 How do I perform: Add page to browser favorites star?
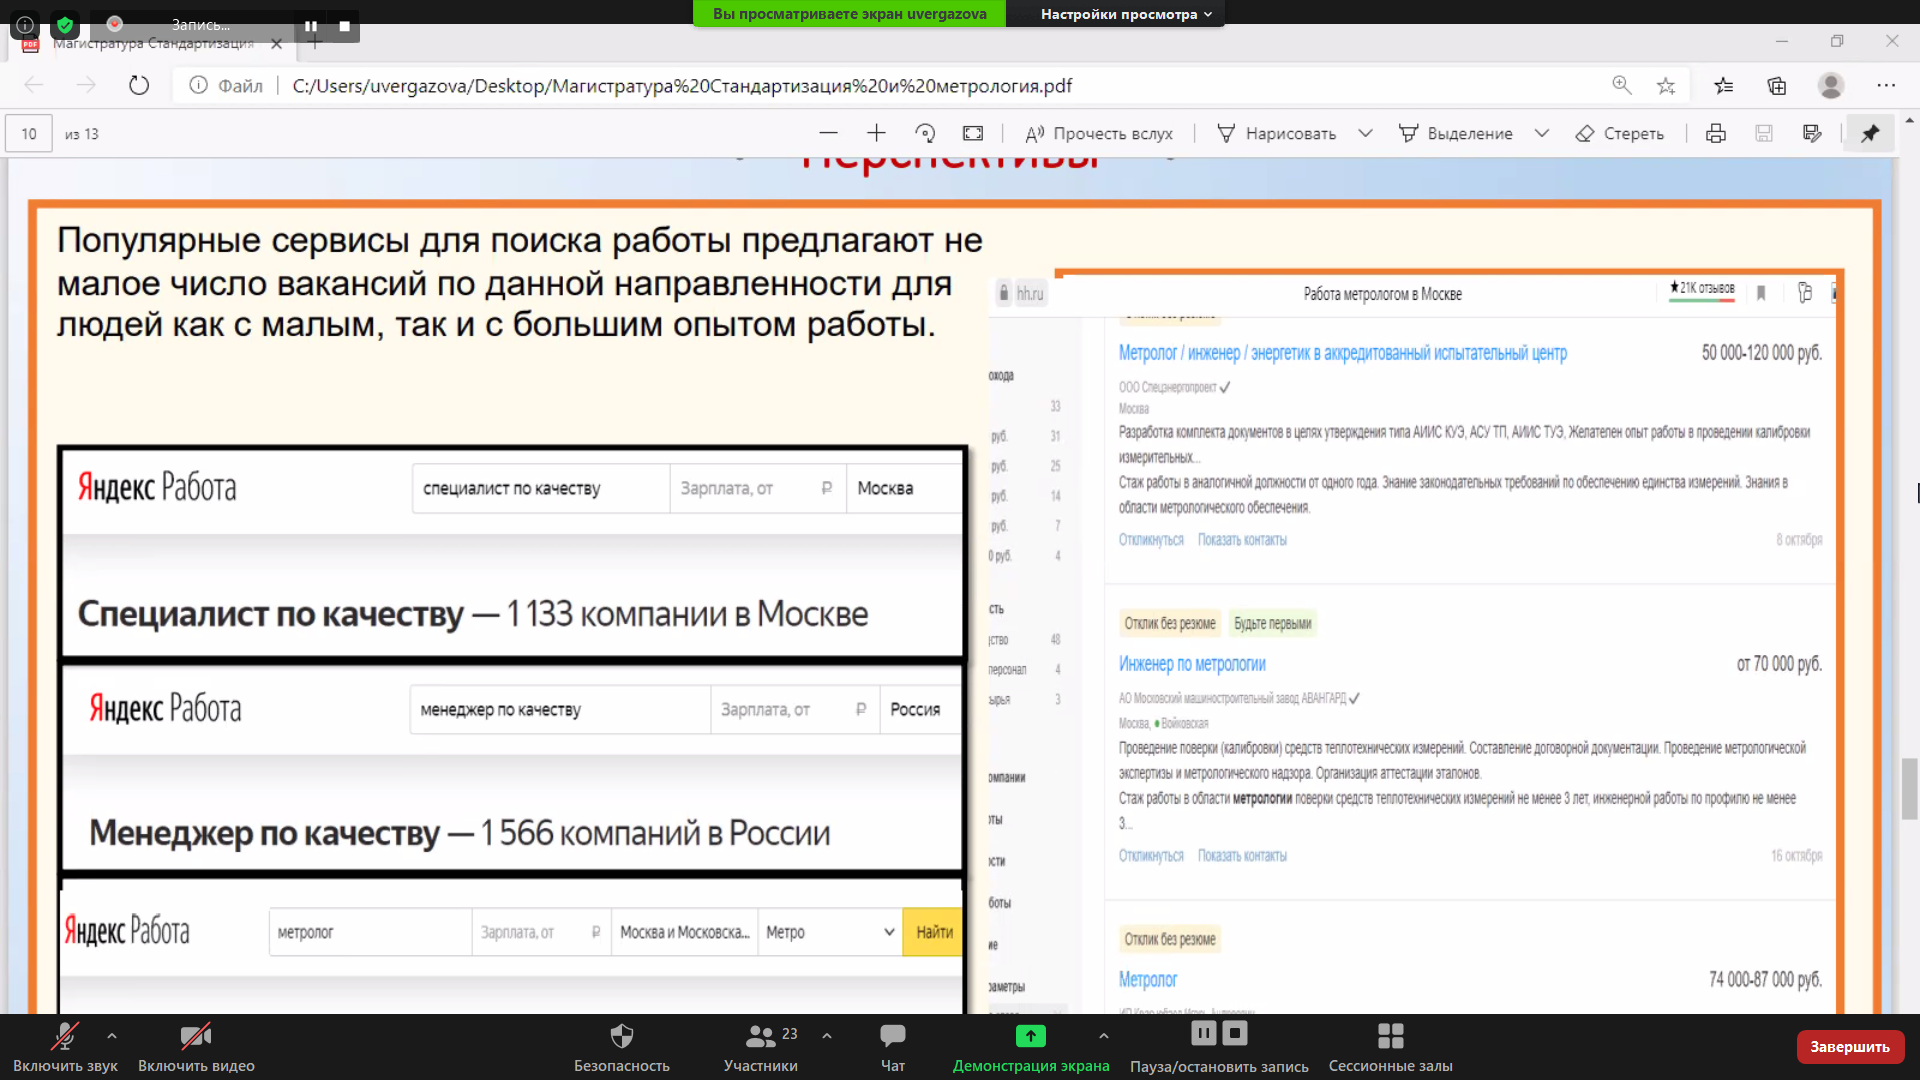[1666, 86]
